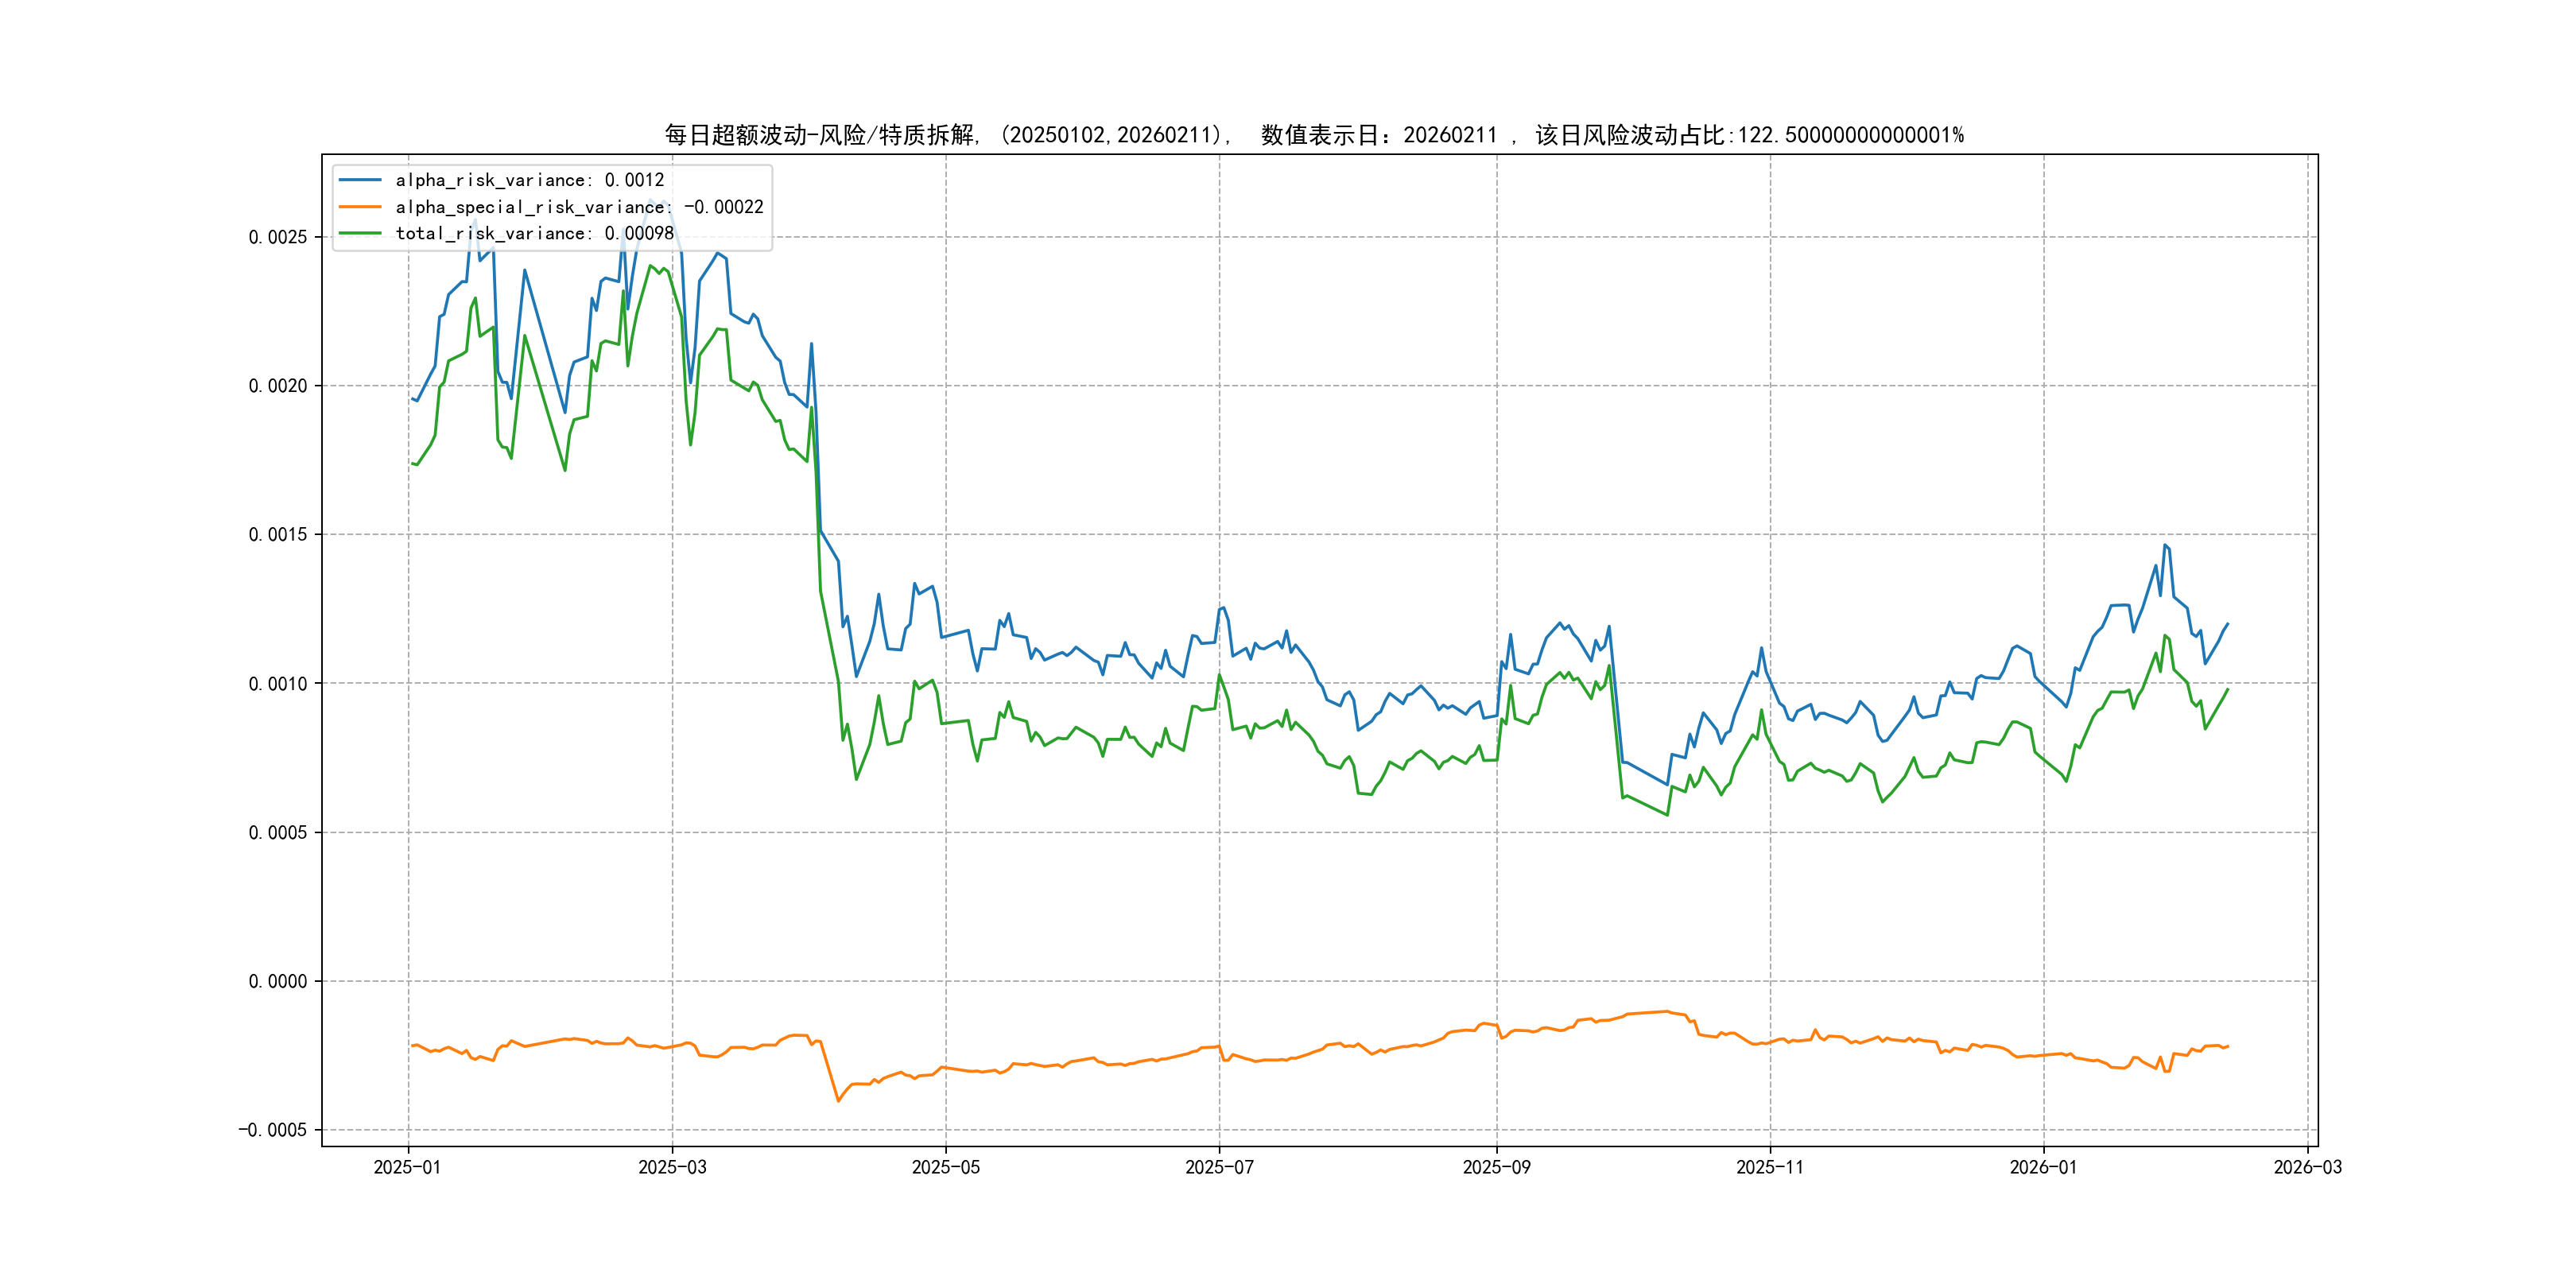Viewport: 2576px width, 1288px height.
Task: Click the 2025-01 x-axis tick label
Action: point(407,1167)
